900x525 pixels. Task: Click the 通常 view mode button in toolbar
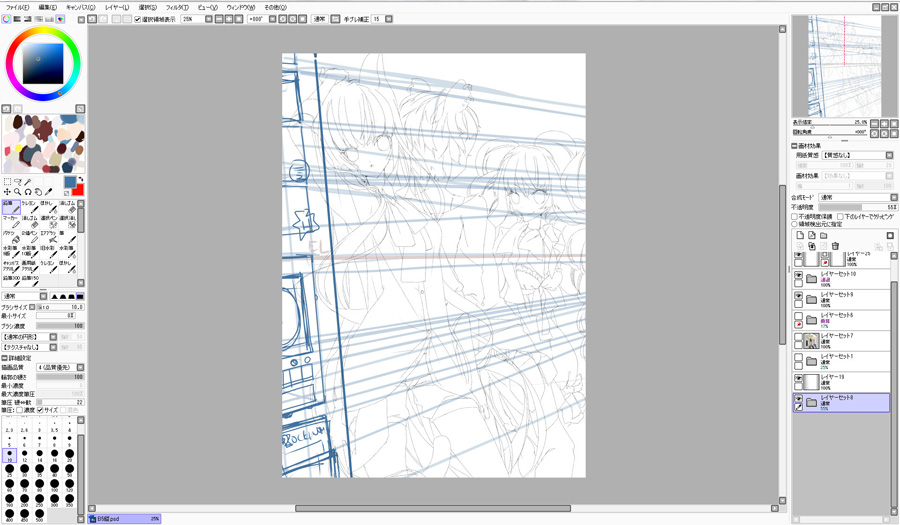click(319, 19)
